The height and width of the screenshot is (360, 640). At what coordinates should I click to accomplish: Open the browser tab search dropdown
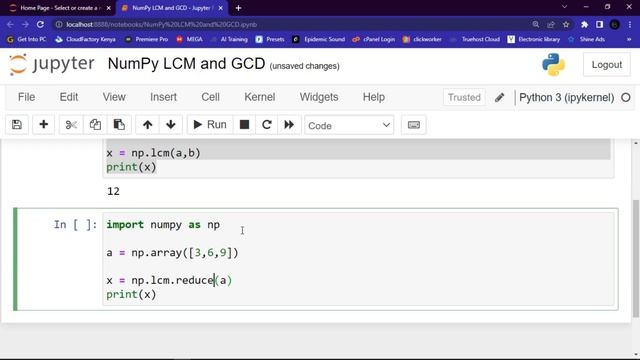click(x=564, y=7)
